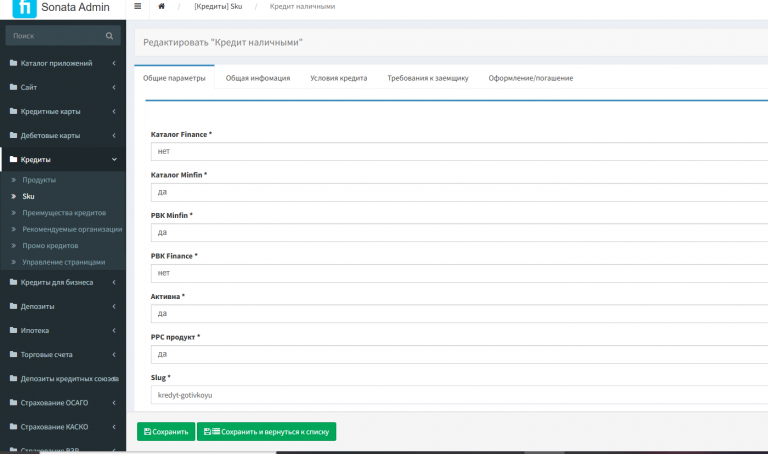Collapse the Кредиты menu section chevron

pos(114,159)
